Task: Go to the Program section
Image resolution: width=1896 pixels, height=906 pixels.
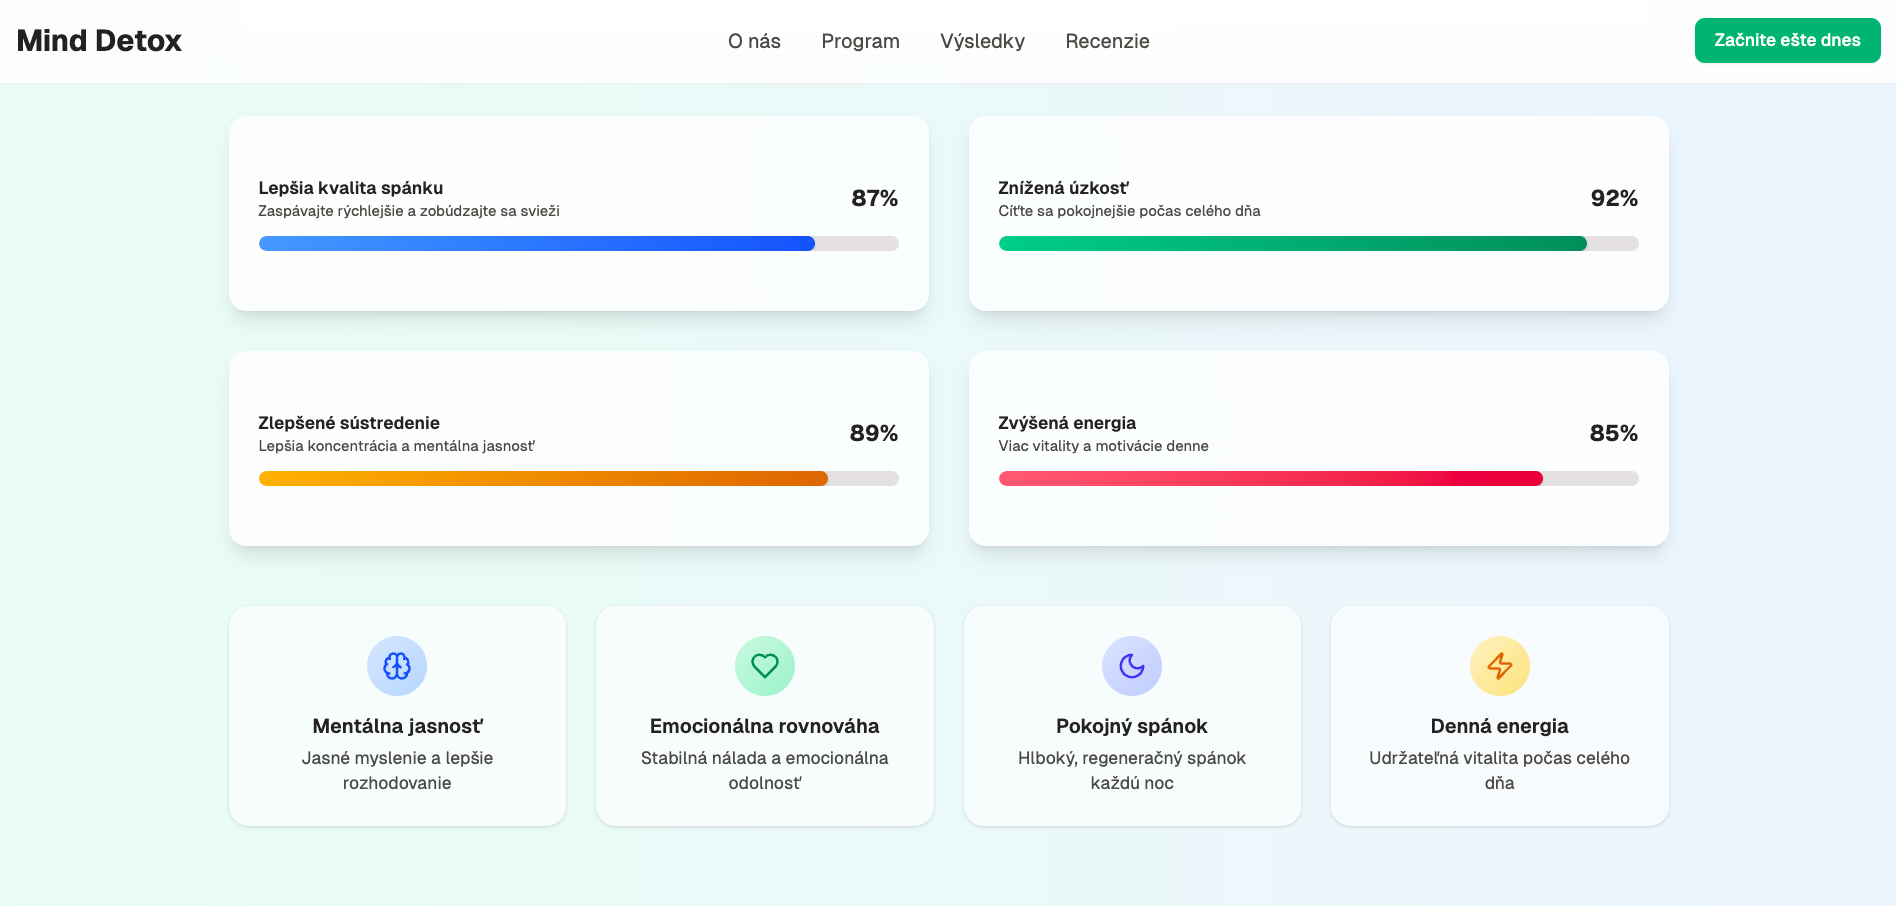Action: point(860,41)
